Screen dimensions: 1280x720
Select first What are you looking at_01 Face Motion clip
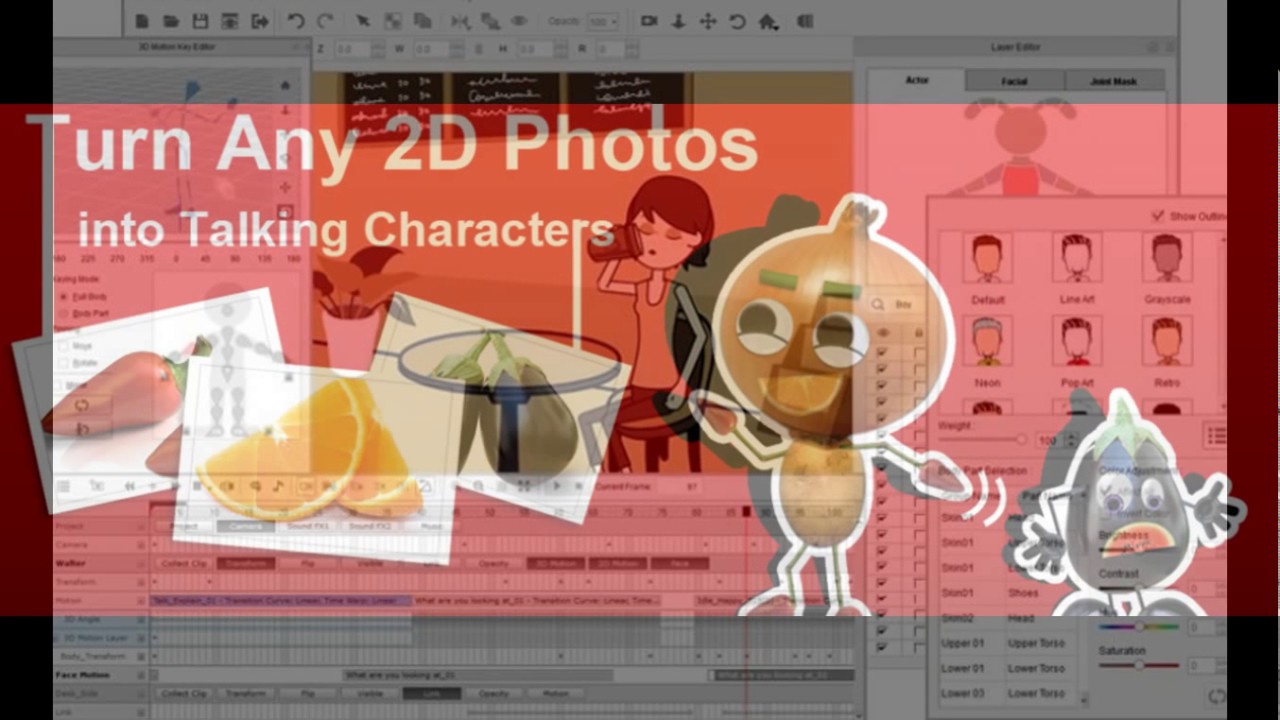[478, 675]
